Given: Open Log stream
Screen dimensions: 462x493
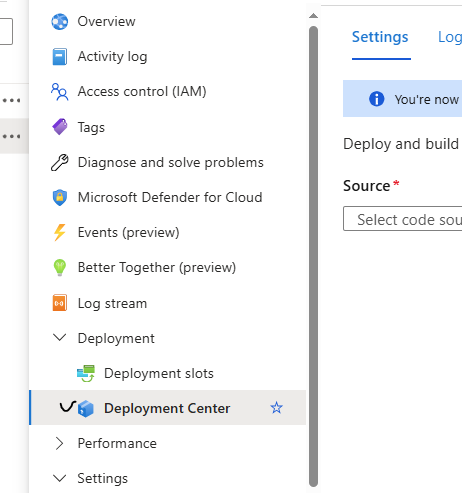Looking at the screenshot, I should tap(112, 304).
